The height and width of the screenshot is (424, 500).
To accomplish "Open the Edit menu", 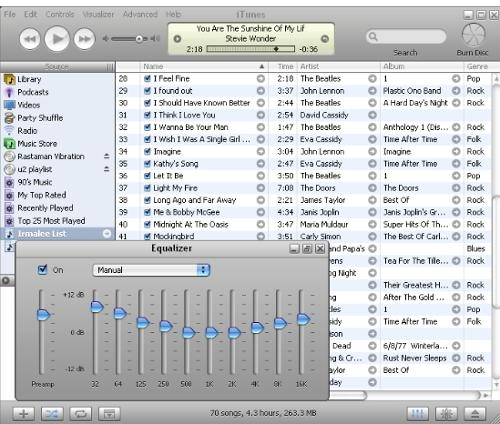I will (30, 14).
